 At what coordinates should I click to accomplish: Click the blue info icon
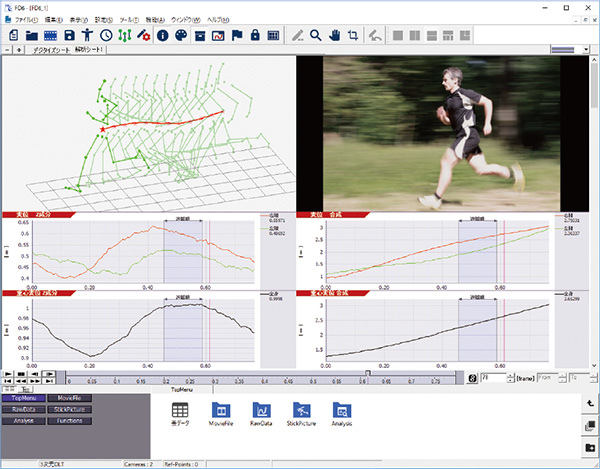(x=163, y=36)
